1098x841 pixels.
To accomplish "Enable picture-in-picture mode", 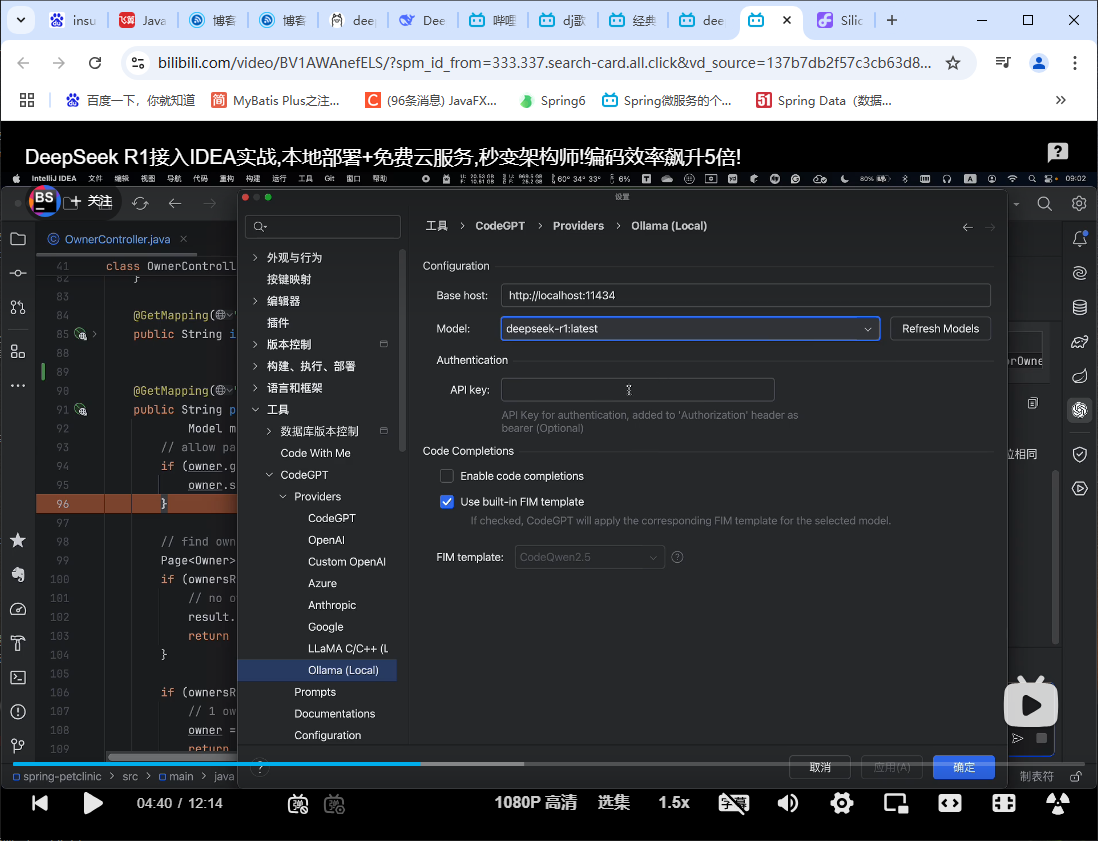I will (896, 803).
